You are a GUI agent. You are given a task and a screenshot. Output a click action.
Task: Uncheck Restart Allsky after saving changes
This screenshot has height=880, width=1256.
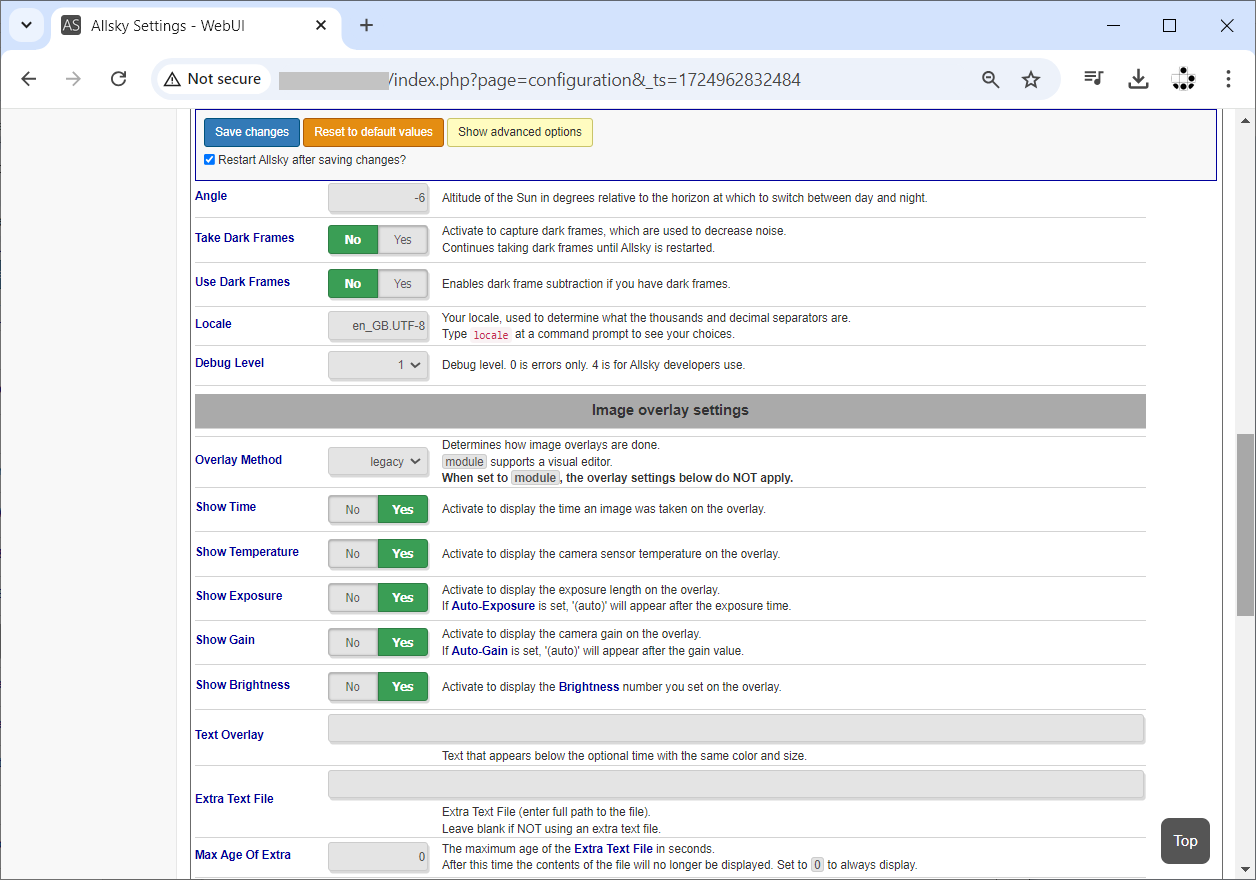[209, 160]
